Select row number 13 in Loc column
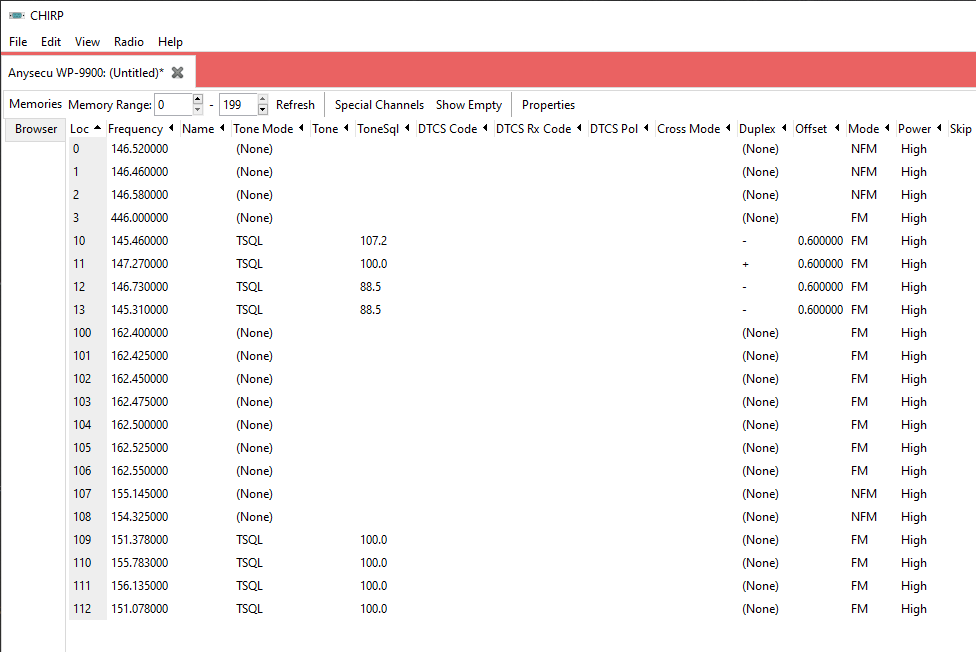The width and height of the screenshot is (976, 652). click(79, 310)
